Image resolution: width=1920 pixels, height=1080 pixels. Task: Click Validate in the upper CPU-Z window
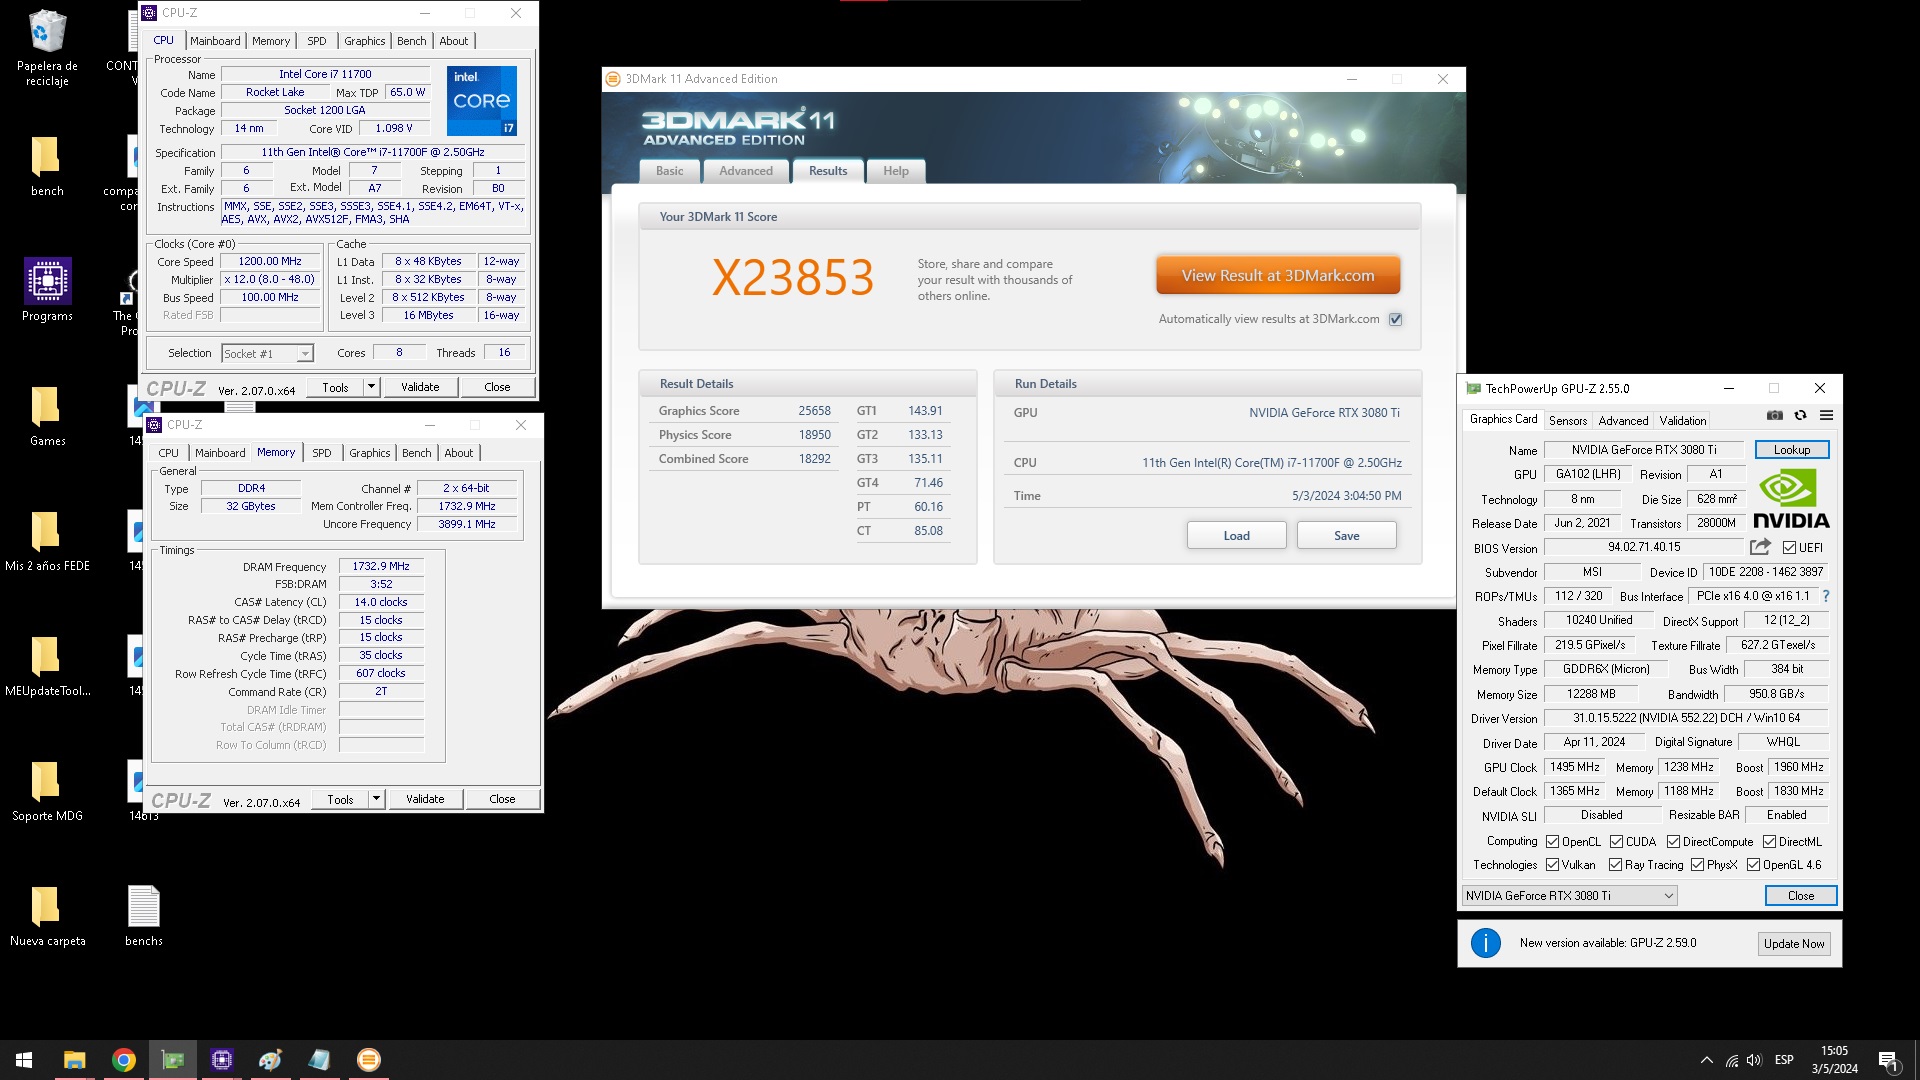(x=420, y=387)
